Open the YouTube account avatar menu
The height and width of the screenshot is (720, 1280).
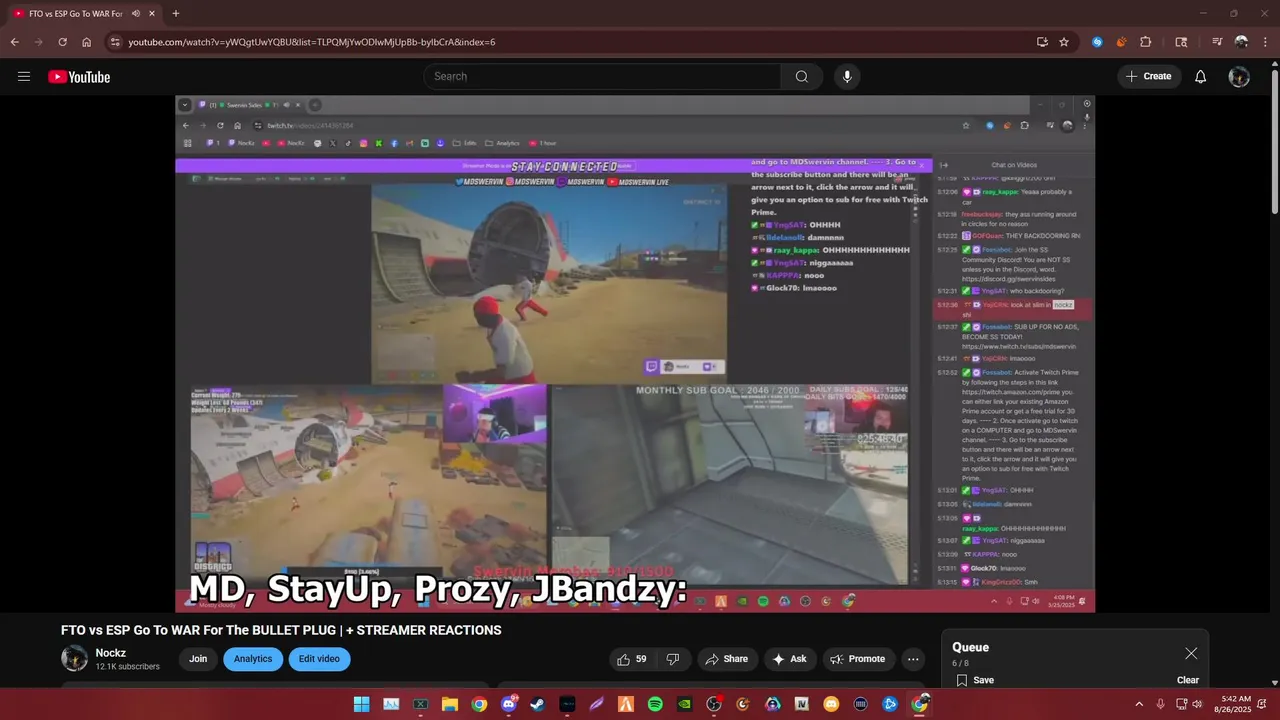pyautogui.click(x=1239, y=77)
